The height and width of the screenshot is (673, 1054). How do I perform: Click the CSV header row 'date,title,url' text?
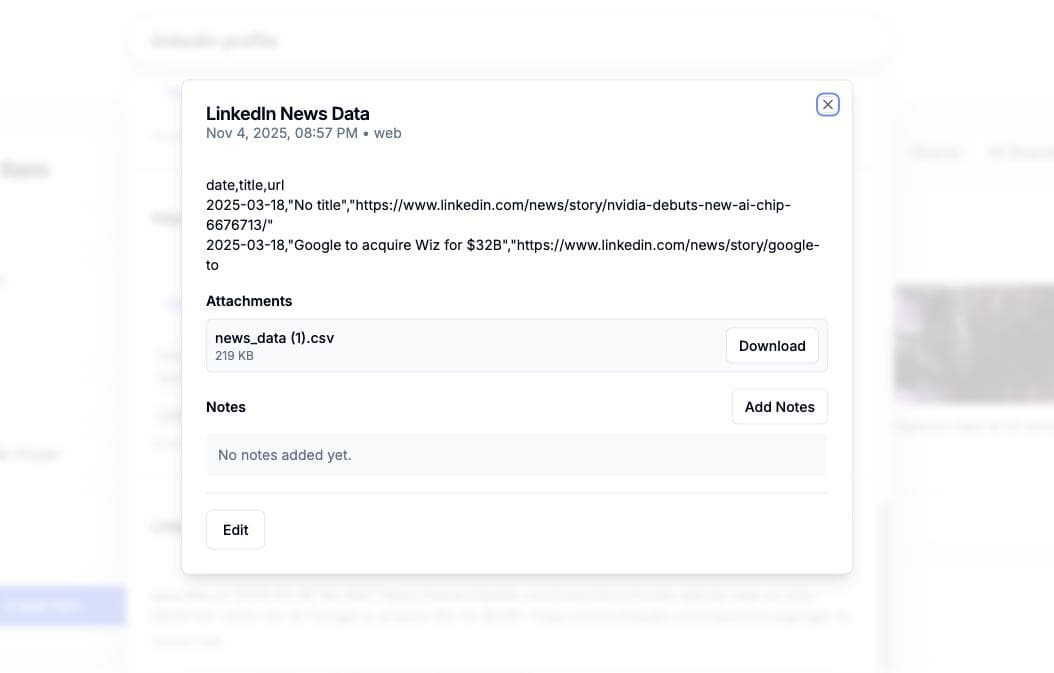tap(247, 184)
